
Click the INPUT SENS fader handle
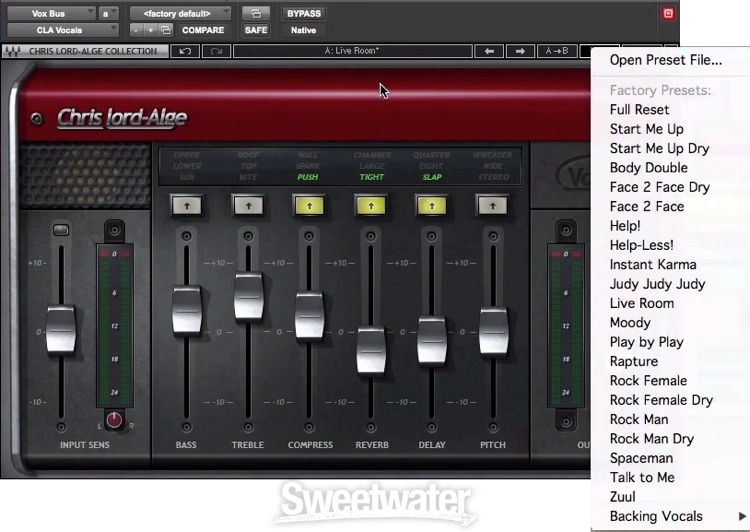click(x=61, y=330)
